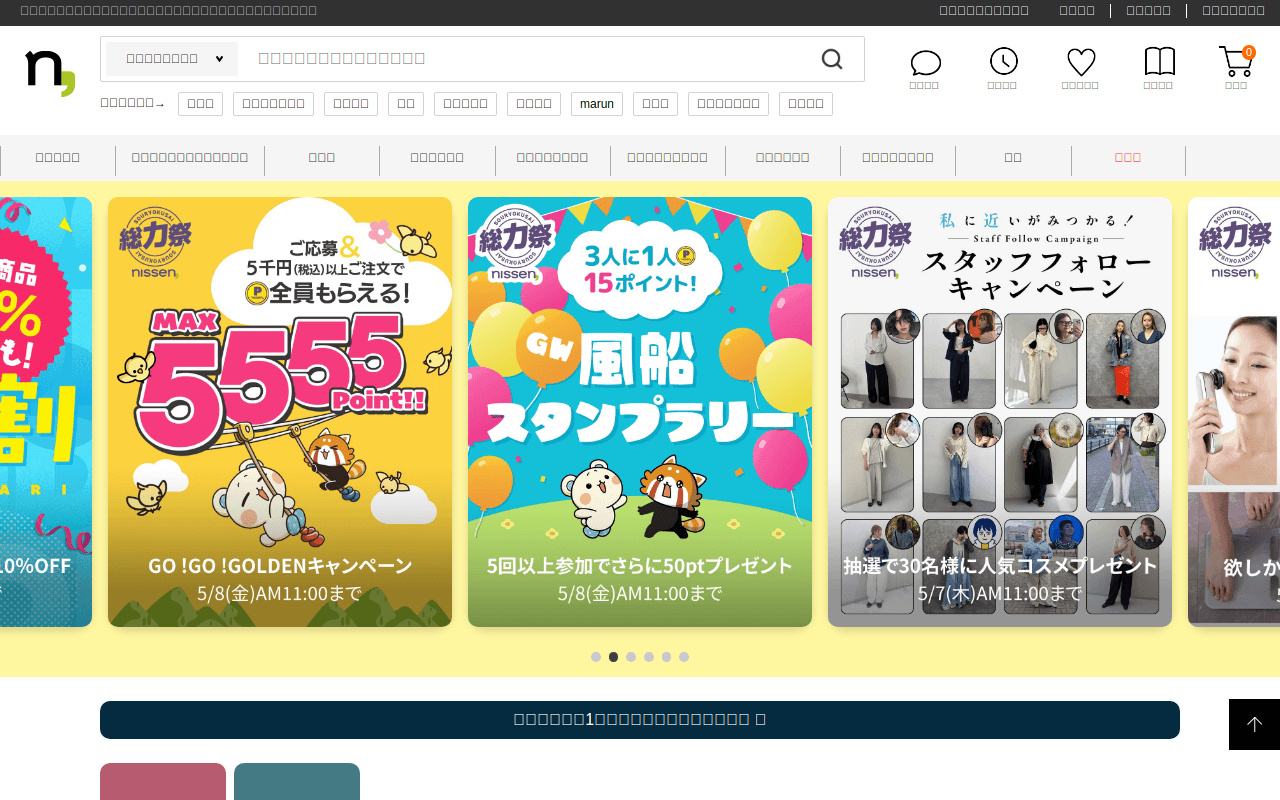Image resolution: width=1280 pixels, height=800 pixels.
Task: Click the dark navy announcement bar
Action: point(640,720)
